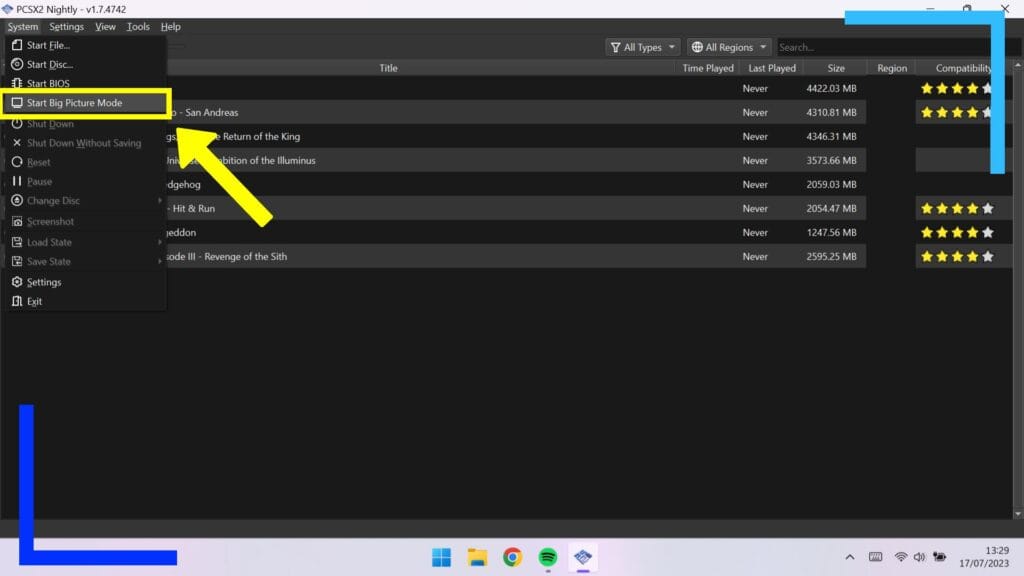This screenshot has width=1024, height=576.
Task: Sort game list by Size column
Action: tap(836, 68)
